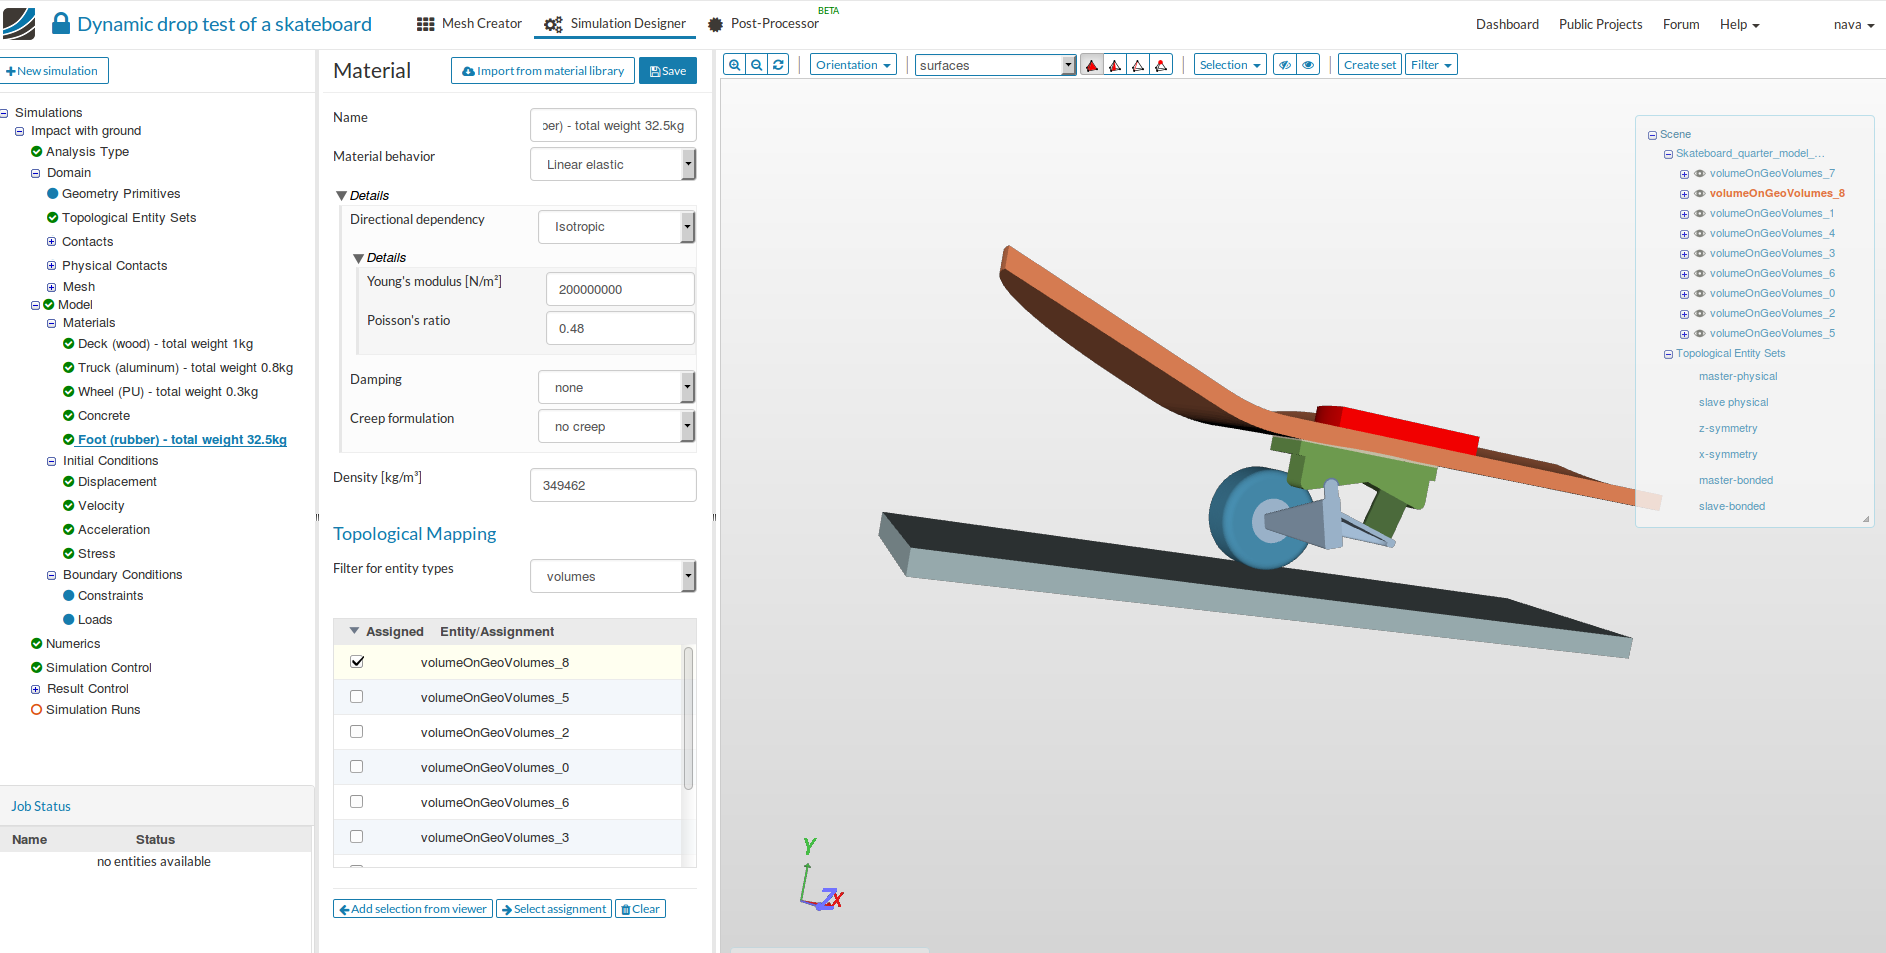The height and width of the screenshot is (953, 1886).
Task: Open the Selection dropdown in viewer toolbar
Action: coord(1230,65)
